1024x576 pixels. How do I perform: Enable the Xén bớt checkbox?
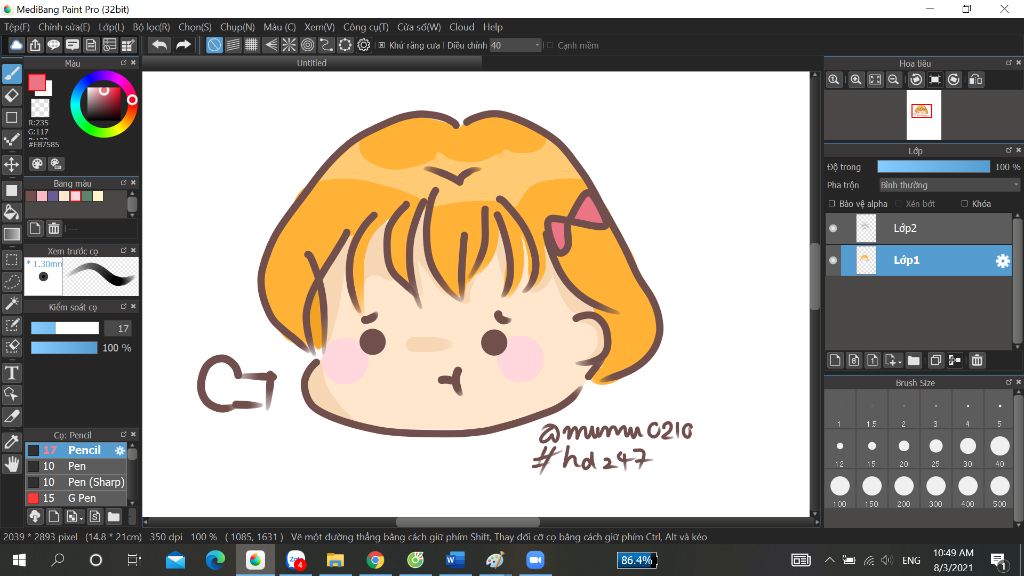(899, 204)
